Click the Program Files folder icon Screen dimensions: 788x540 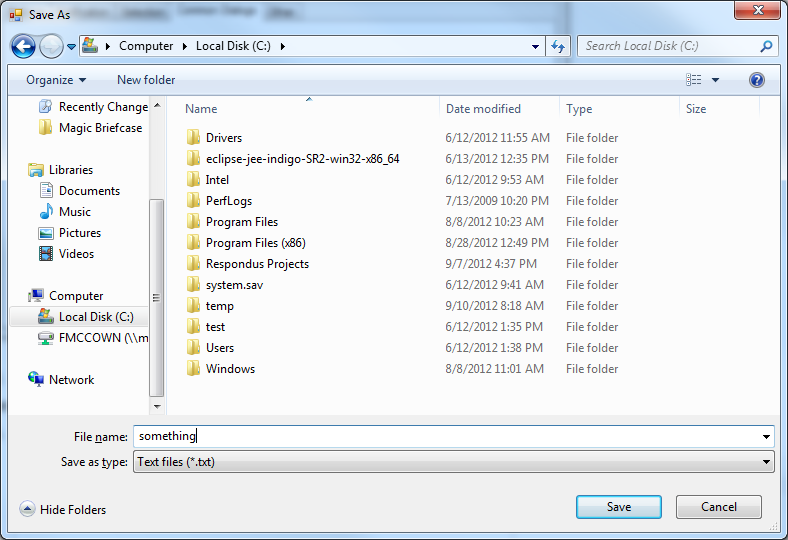[x=193, y=222]
